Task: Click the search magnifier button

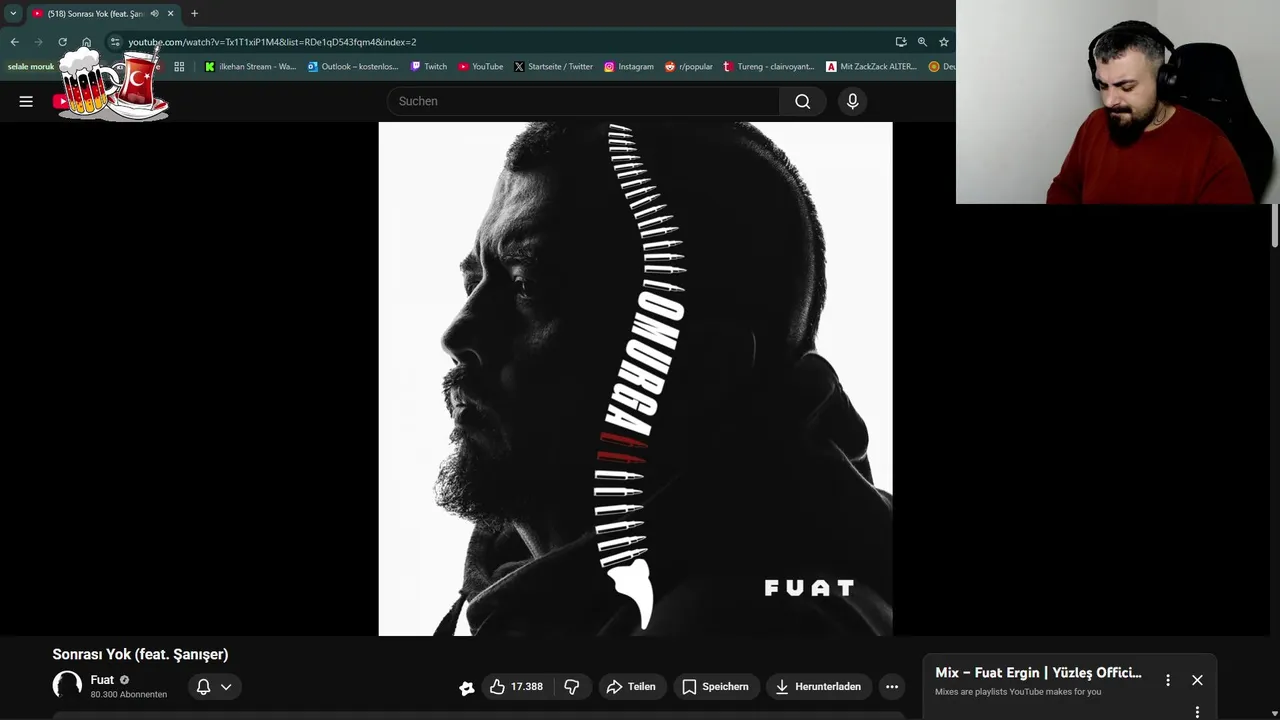Action: [x=802, y=101]
